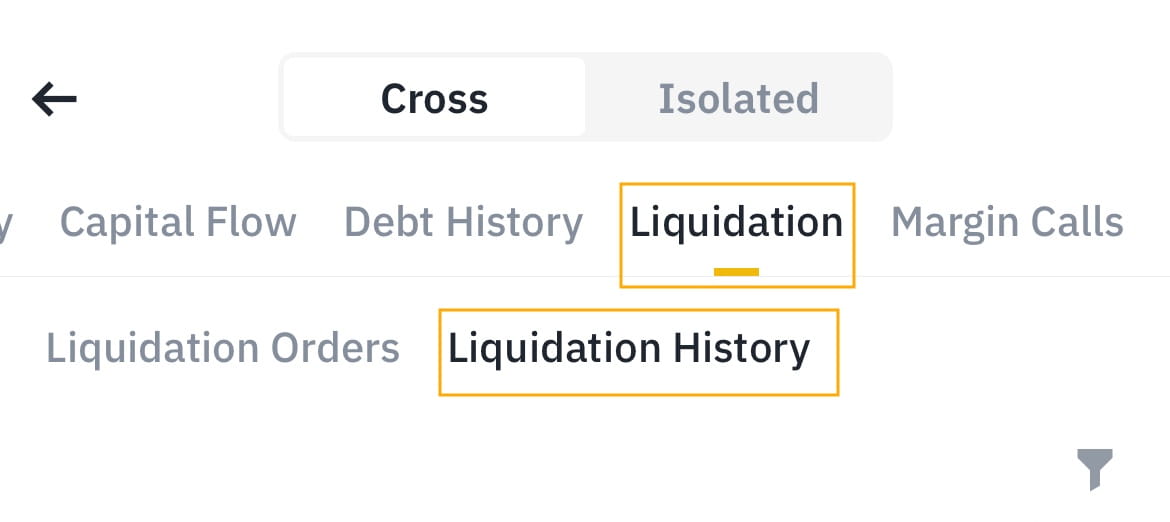View debt history records

(x=463, y=222)
